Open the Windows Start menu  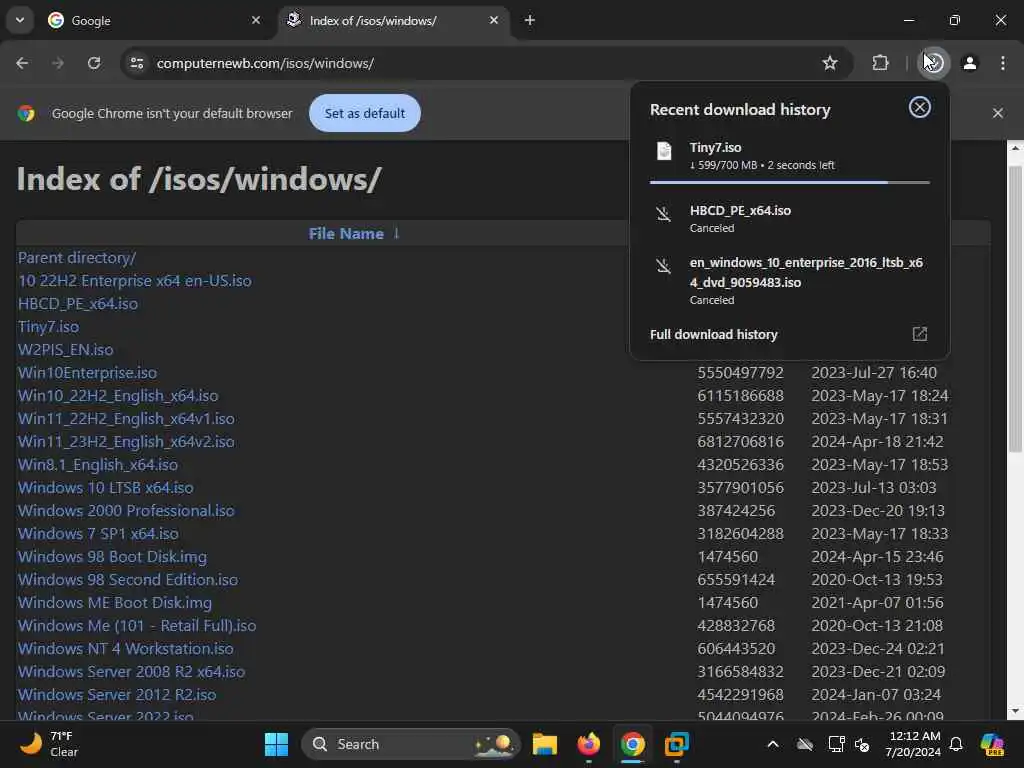276,744
